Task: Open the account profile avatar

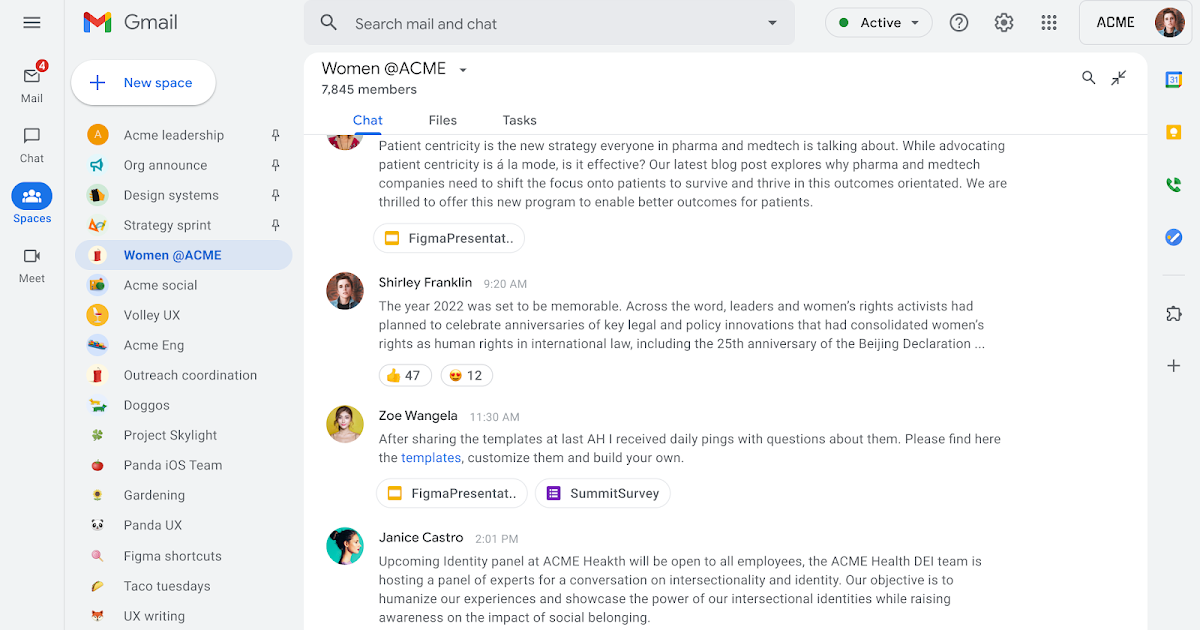Action: [x=1169, y=22]
